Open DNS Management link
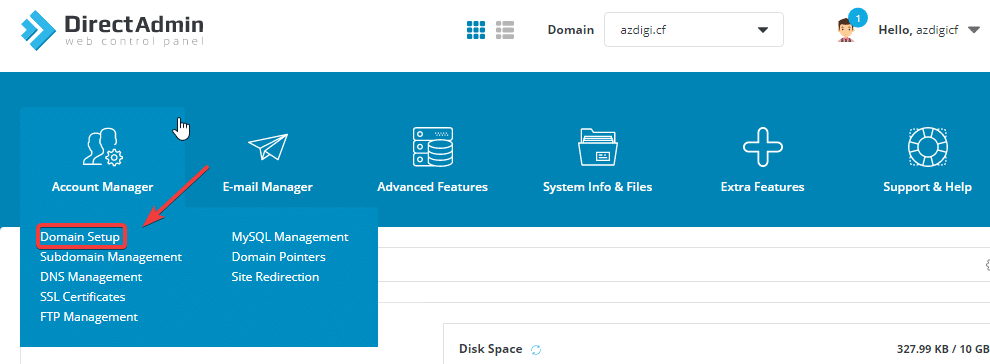This screenshot has width=990, height=364. [x=91, y=277]
